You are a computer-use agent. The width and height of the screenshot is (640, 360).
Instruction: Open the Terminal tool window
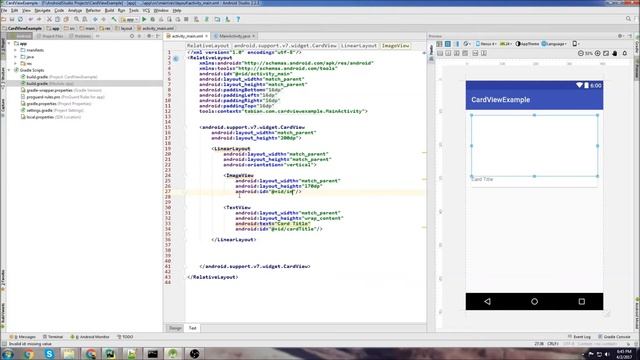[x=53, y=337]
